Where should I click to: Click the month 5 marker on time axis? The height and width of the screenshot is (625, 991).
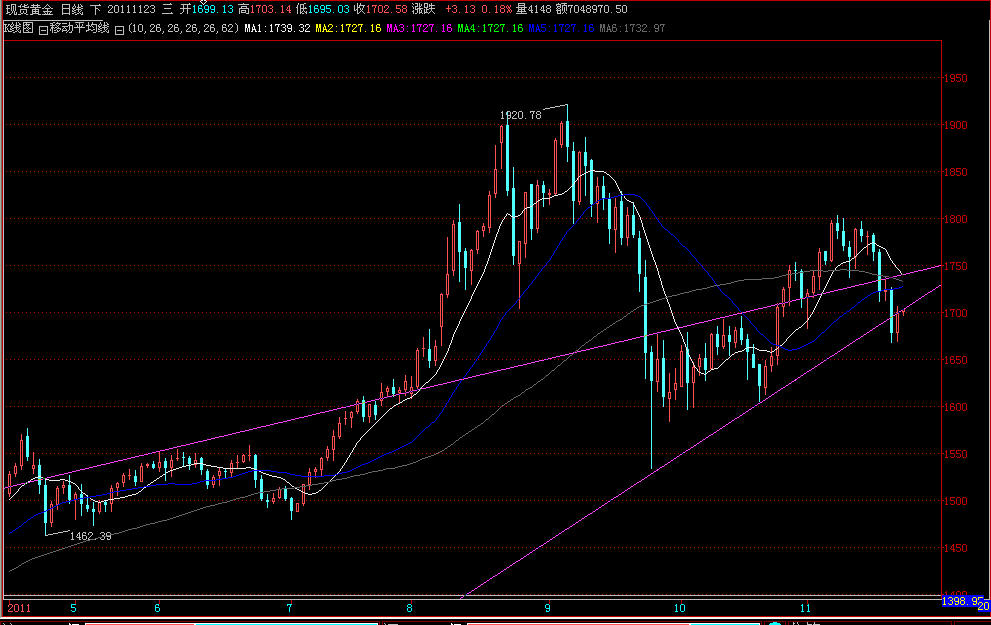[73, 608]
